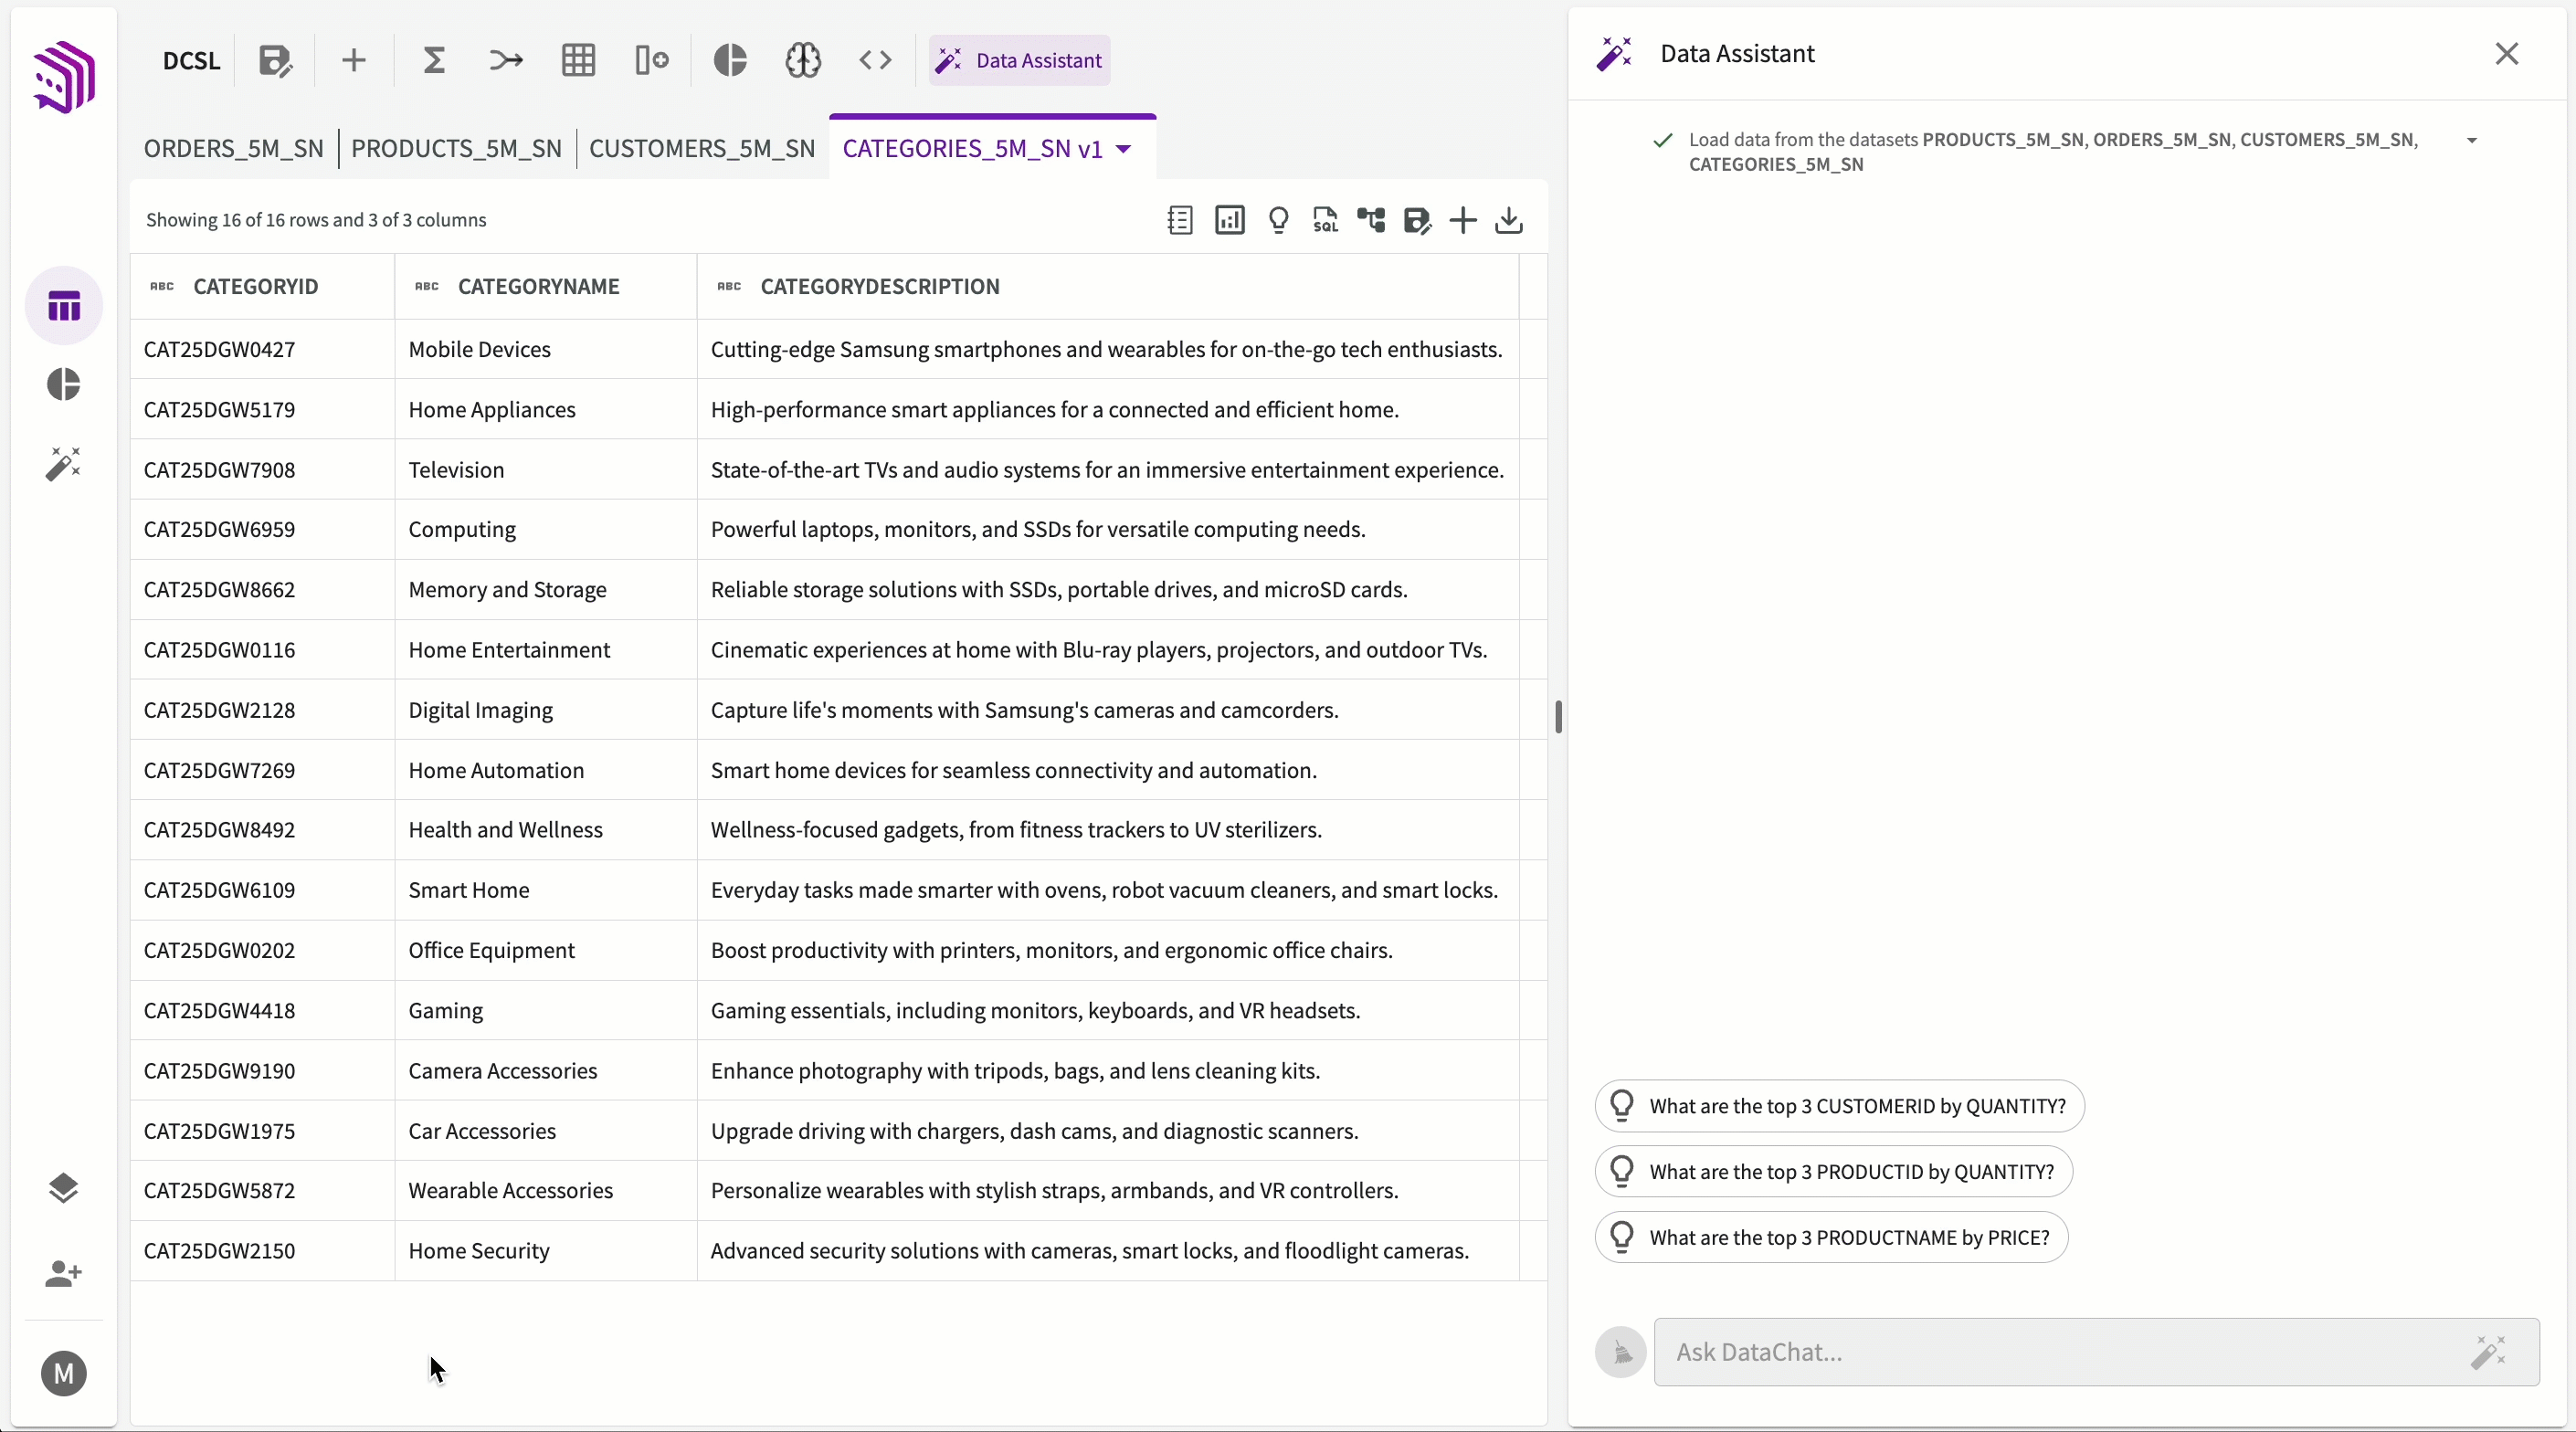This screenshot has height=1432, width=2576.
Task: Switch to the PRODUCTS_5M_SN tab
Action: click(x=456, y=149)
